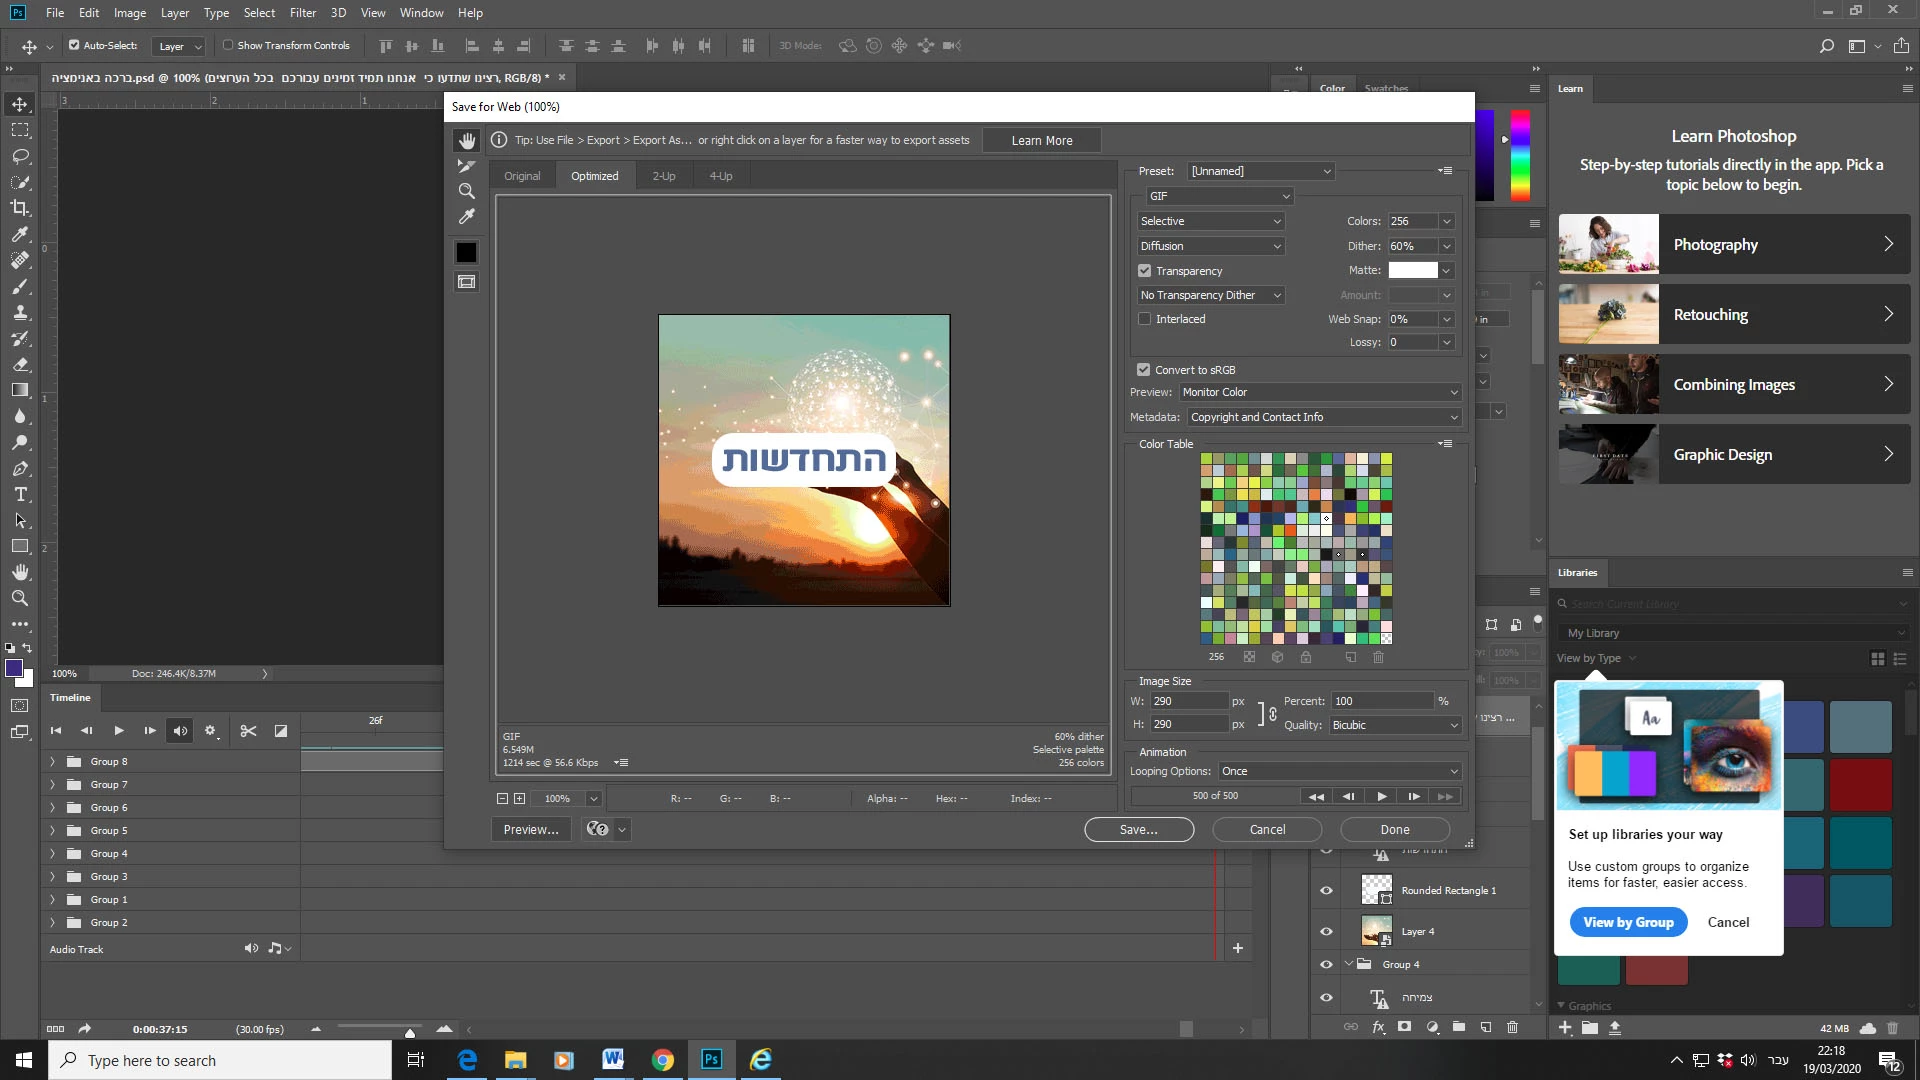
Task: Open the Filter menu
Action: 302,13
